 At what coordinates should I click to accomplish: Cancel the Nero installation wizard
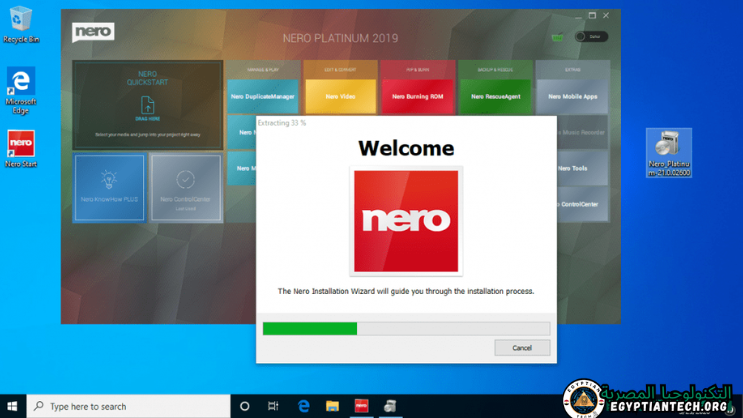[x=522, y=348]
